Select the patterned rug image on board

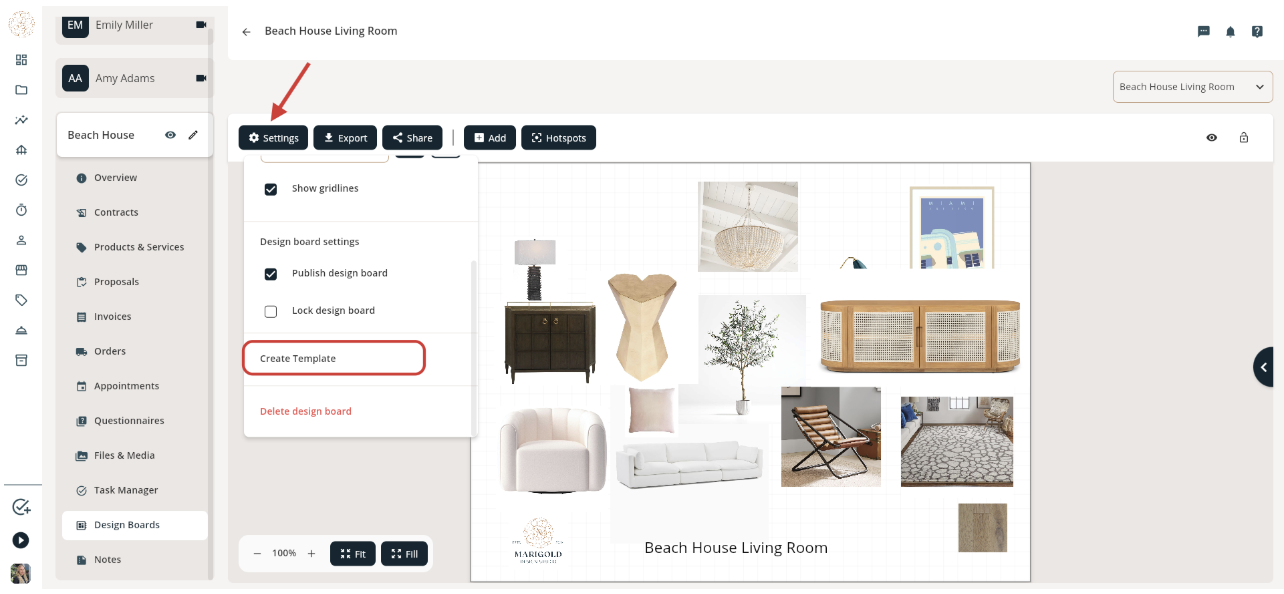pyautogui.click(x=956, y=441)
